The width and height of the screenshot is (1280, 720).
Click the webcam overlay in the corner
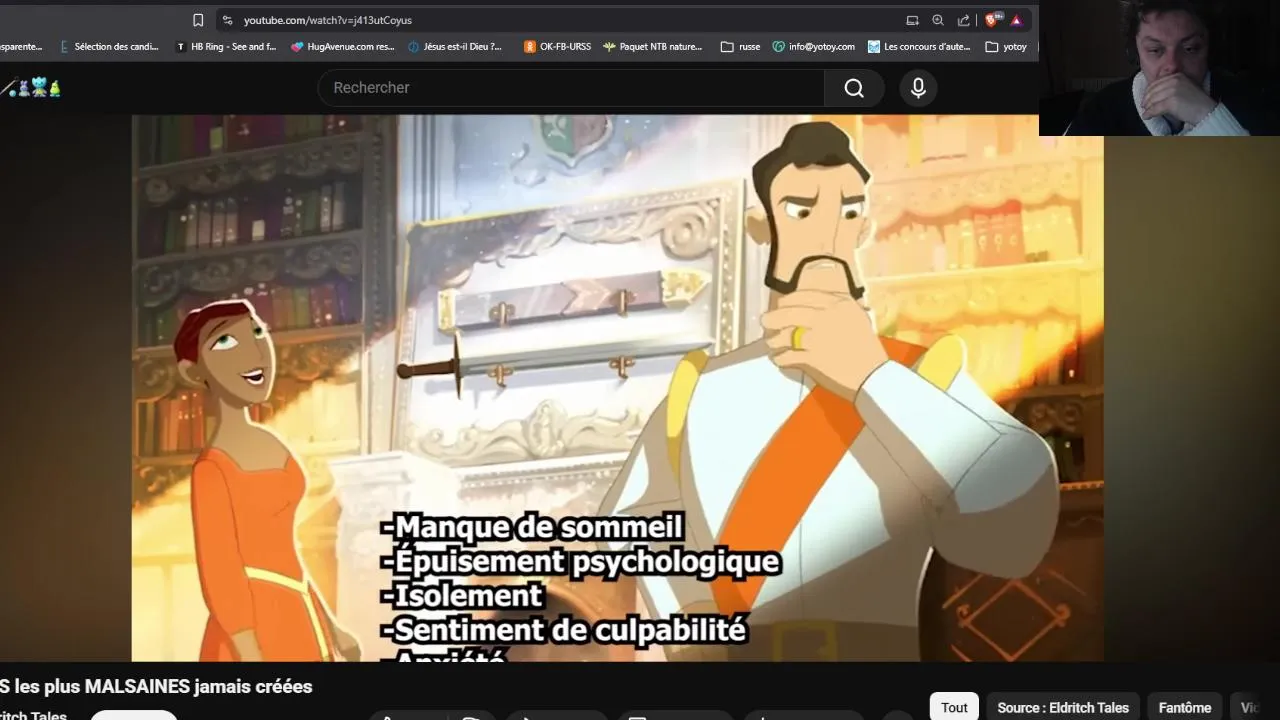coord(1159,68)
